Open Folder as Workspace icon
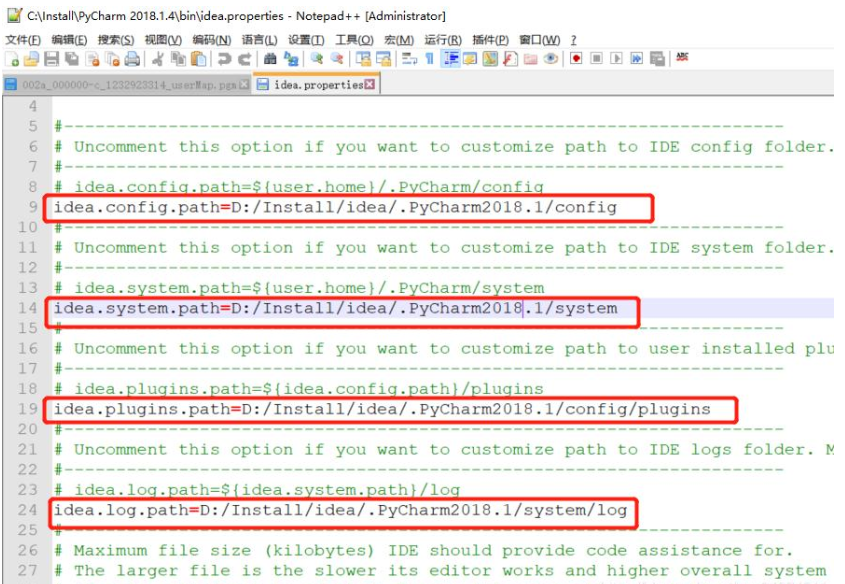Image resolution: width=845 pixels, height=584 pixels. point(531,59)
